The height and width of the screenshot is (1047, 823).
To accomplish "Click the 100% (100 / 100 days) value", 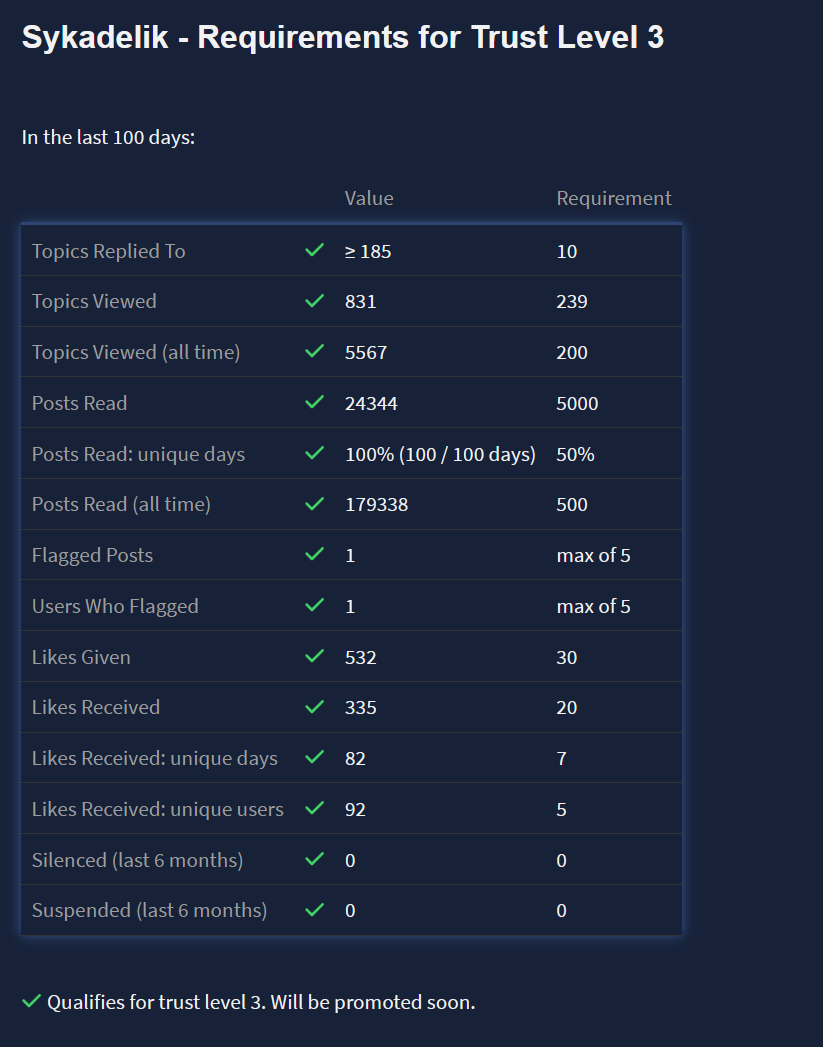I will (440, 454).
